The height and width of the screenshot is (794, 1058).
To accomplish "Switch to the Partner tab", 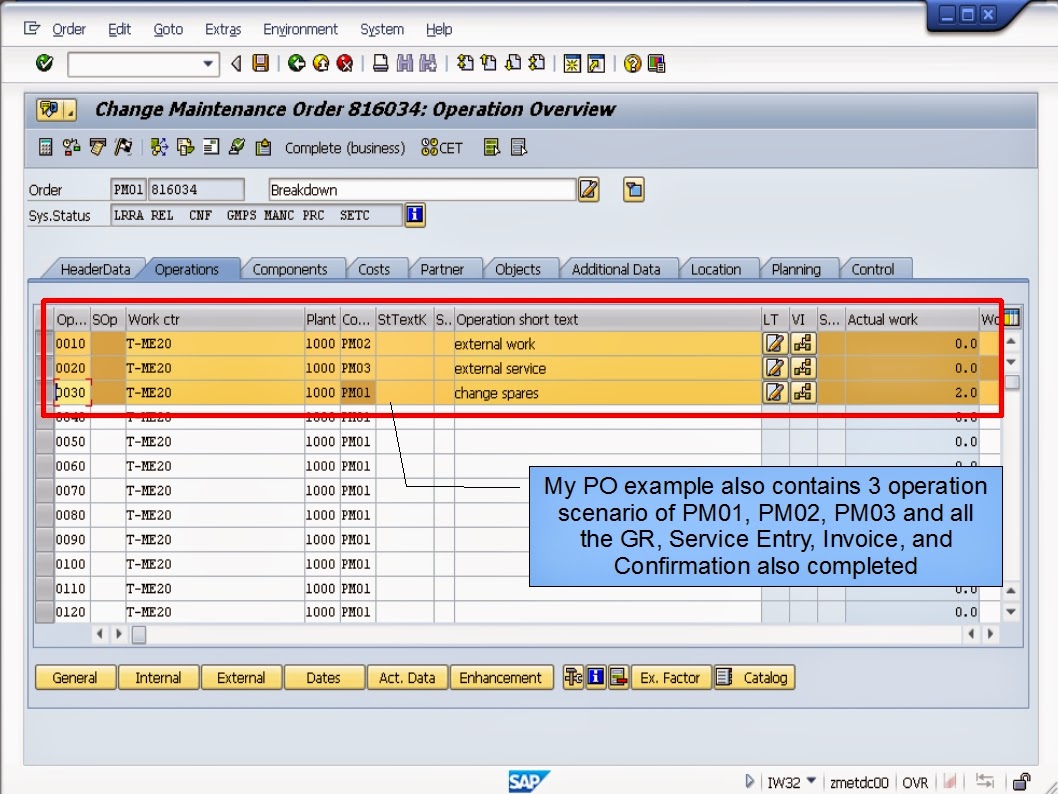I will (x=442, y=269).
